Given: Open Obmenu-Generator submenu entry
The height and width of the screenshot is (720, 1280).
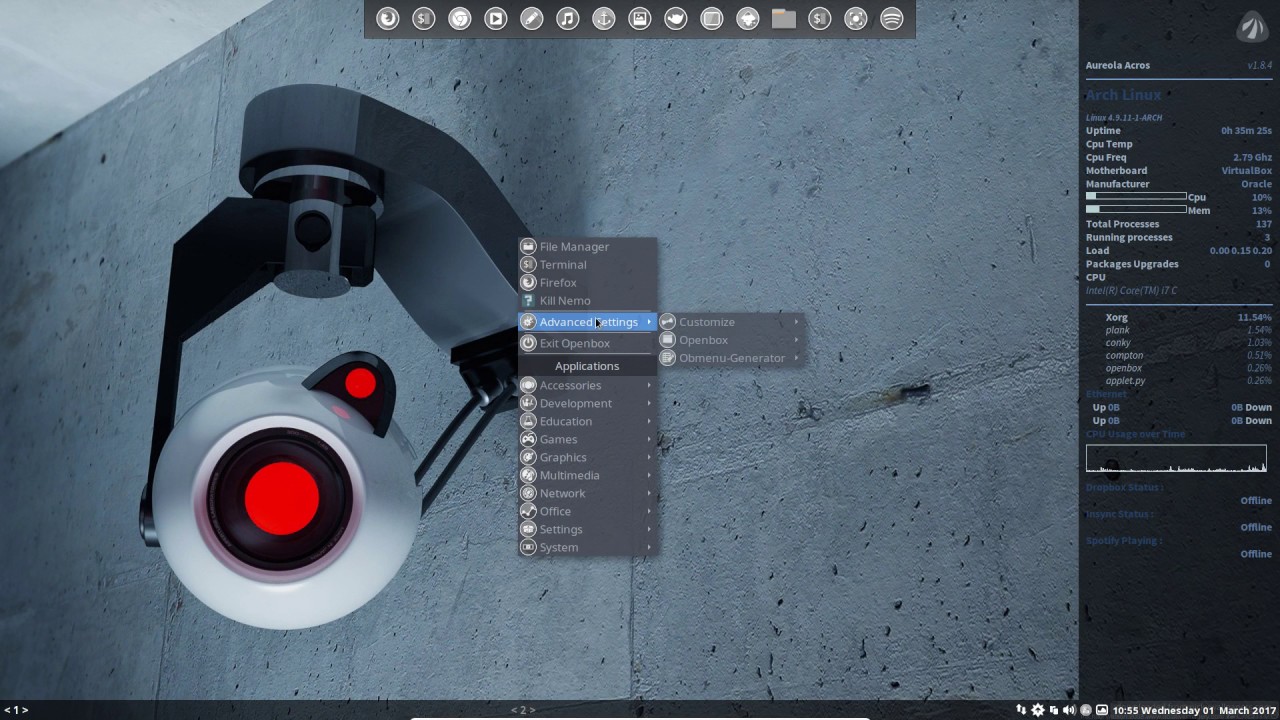Looking at the screenshot, I should 731,358.
